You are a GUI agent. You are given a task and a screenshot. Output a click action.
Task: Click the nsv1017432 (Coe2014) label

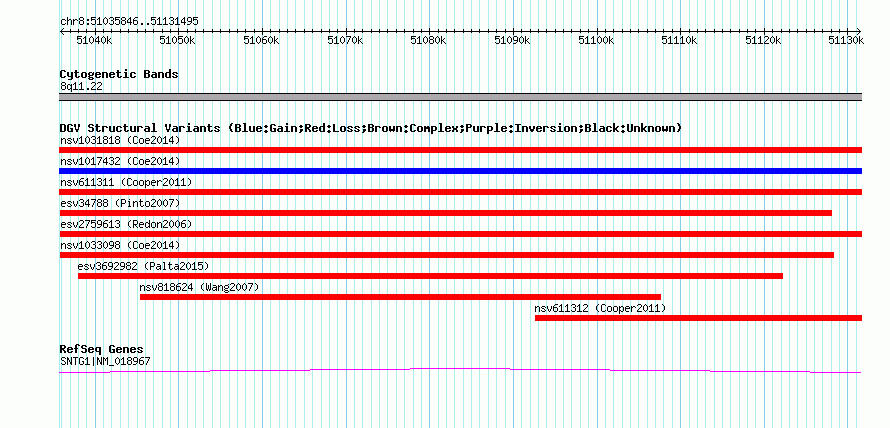[x=120, y=161]
